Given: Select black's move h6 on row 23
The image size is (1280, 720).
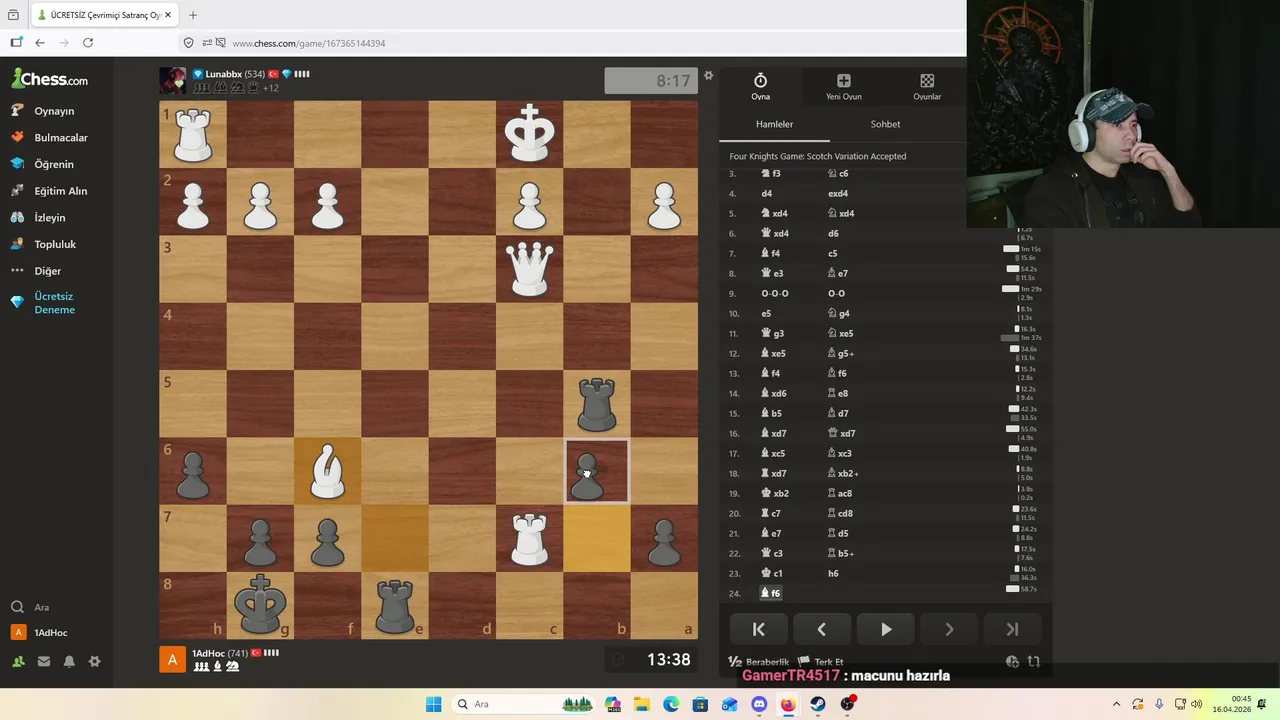Looking at the screenshot, I should click(x=833, y=573).
